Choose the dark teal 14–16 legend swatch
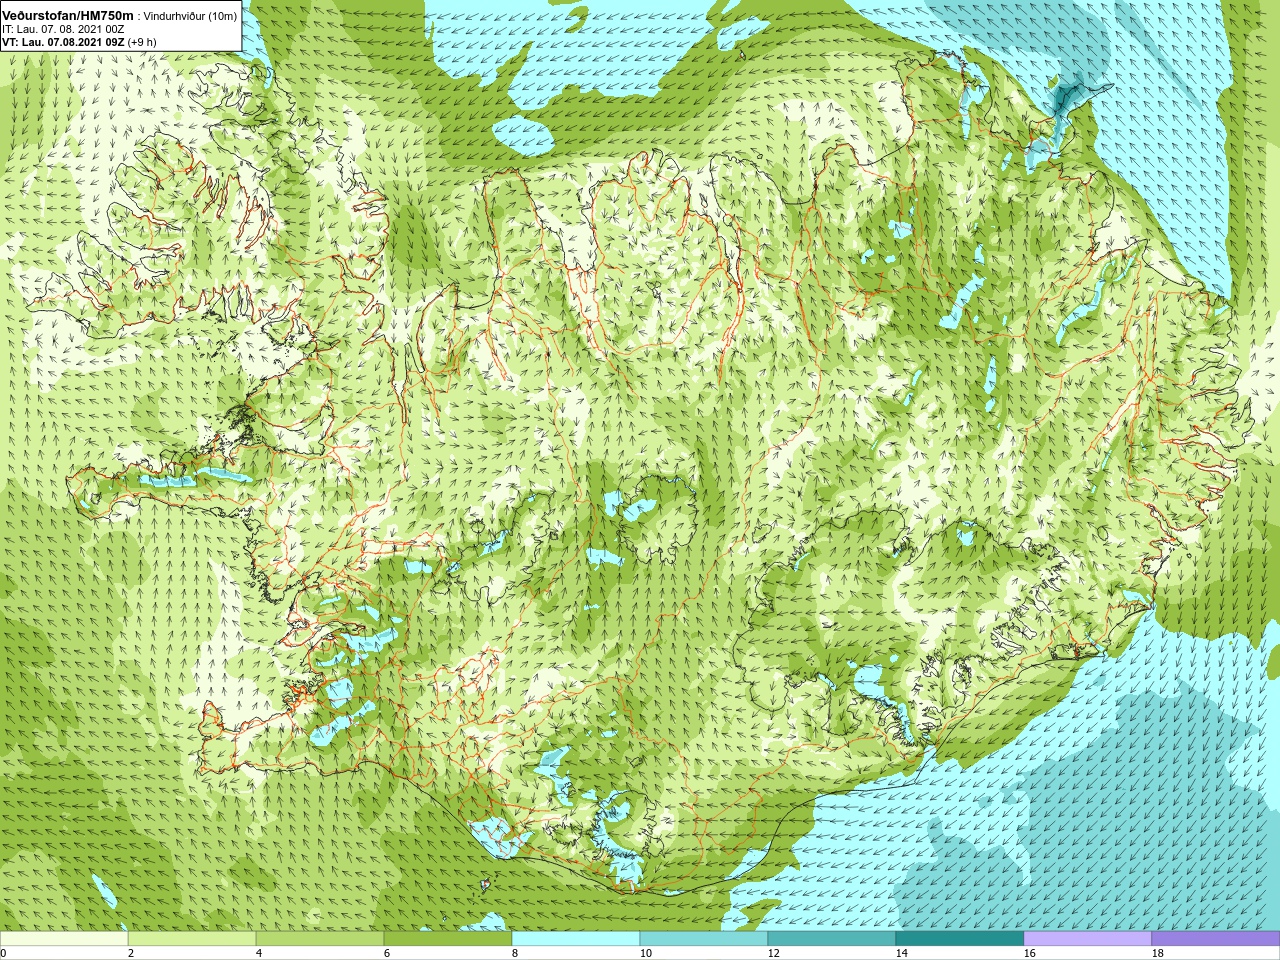The image size is (1280, 960). (960, 939)
